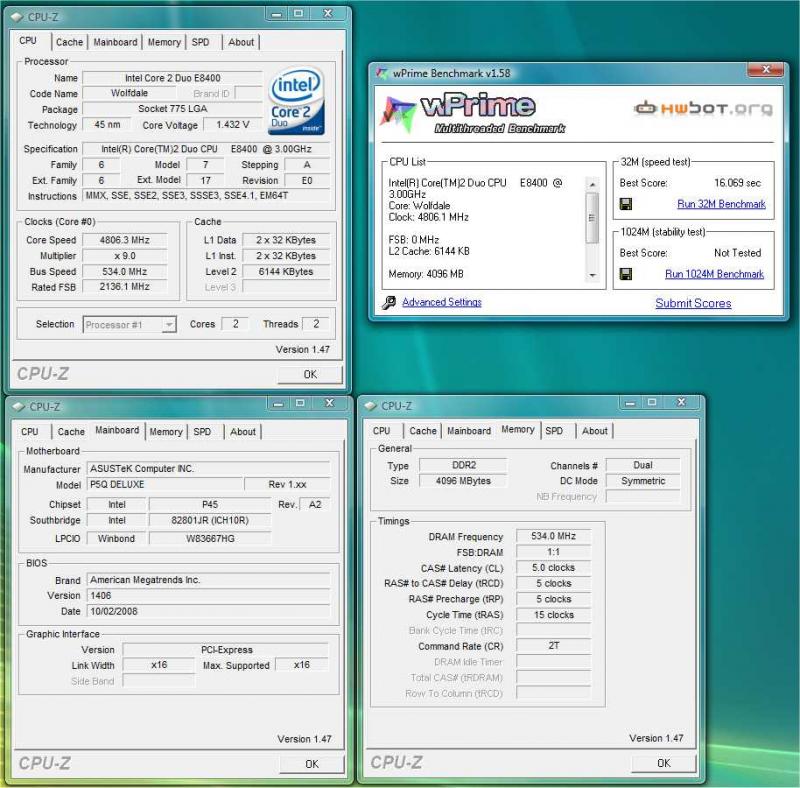Viewport: 800px width, 788px height.
Task: Click the CPU List scrollbar up arrow
Action: pos(592,184)
